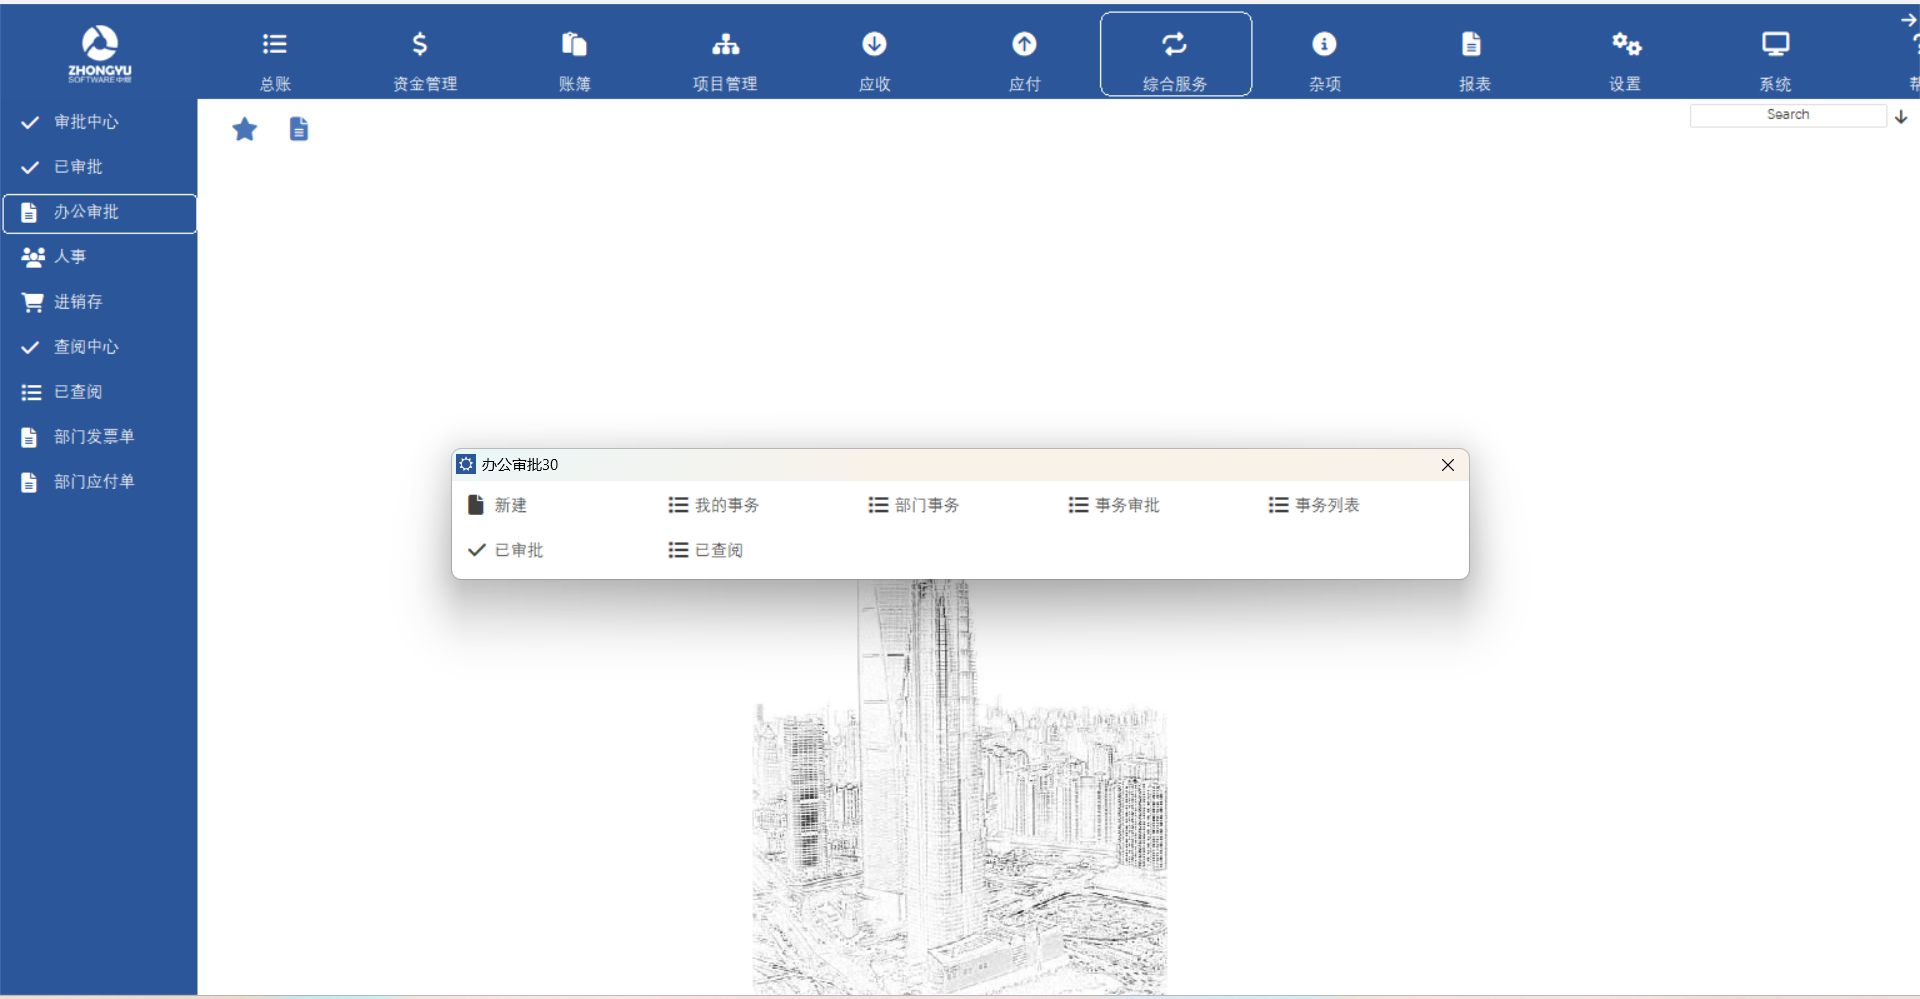The image size is (1920, 999).
Task: Expand the down arrow beside Search
Action: [x=1901, y=117]
